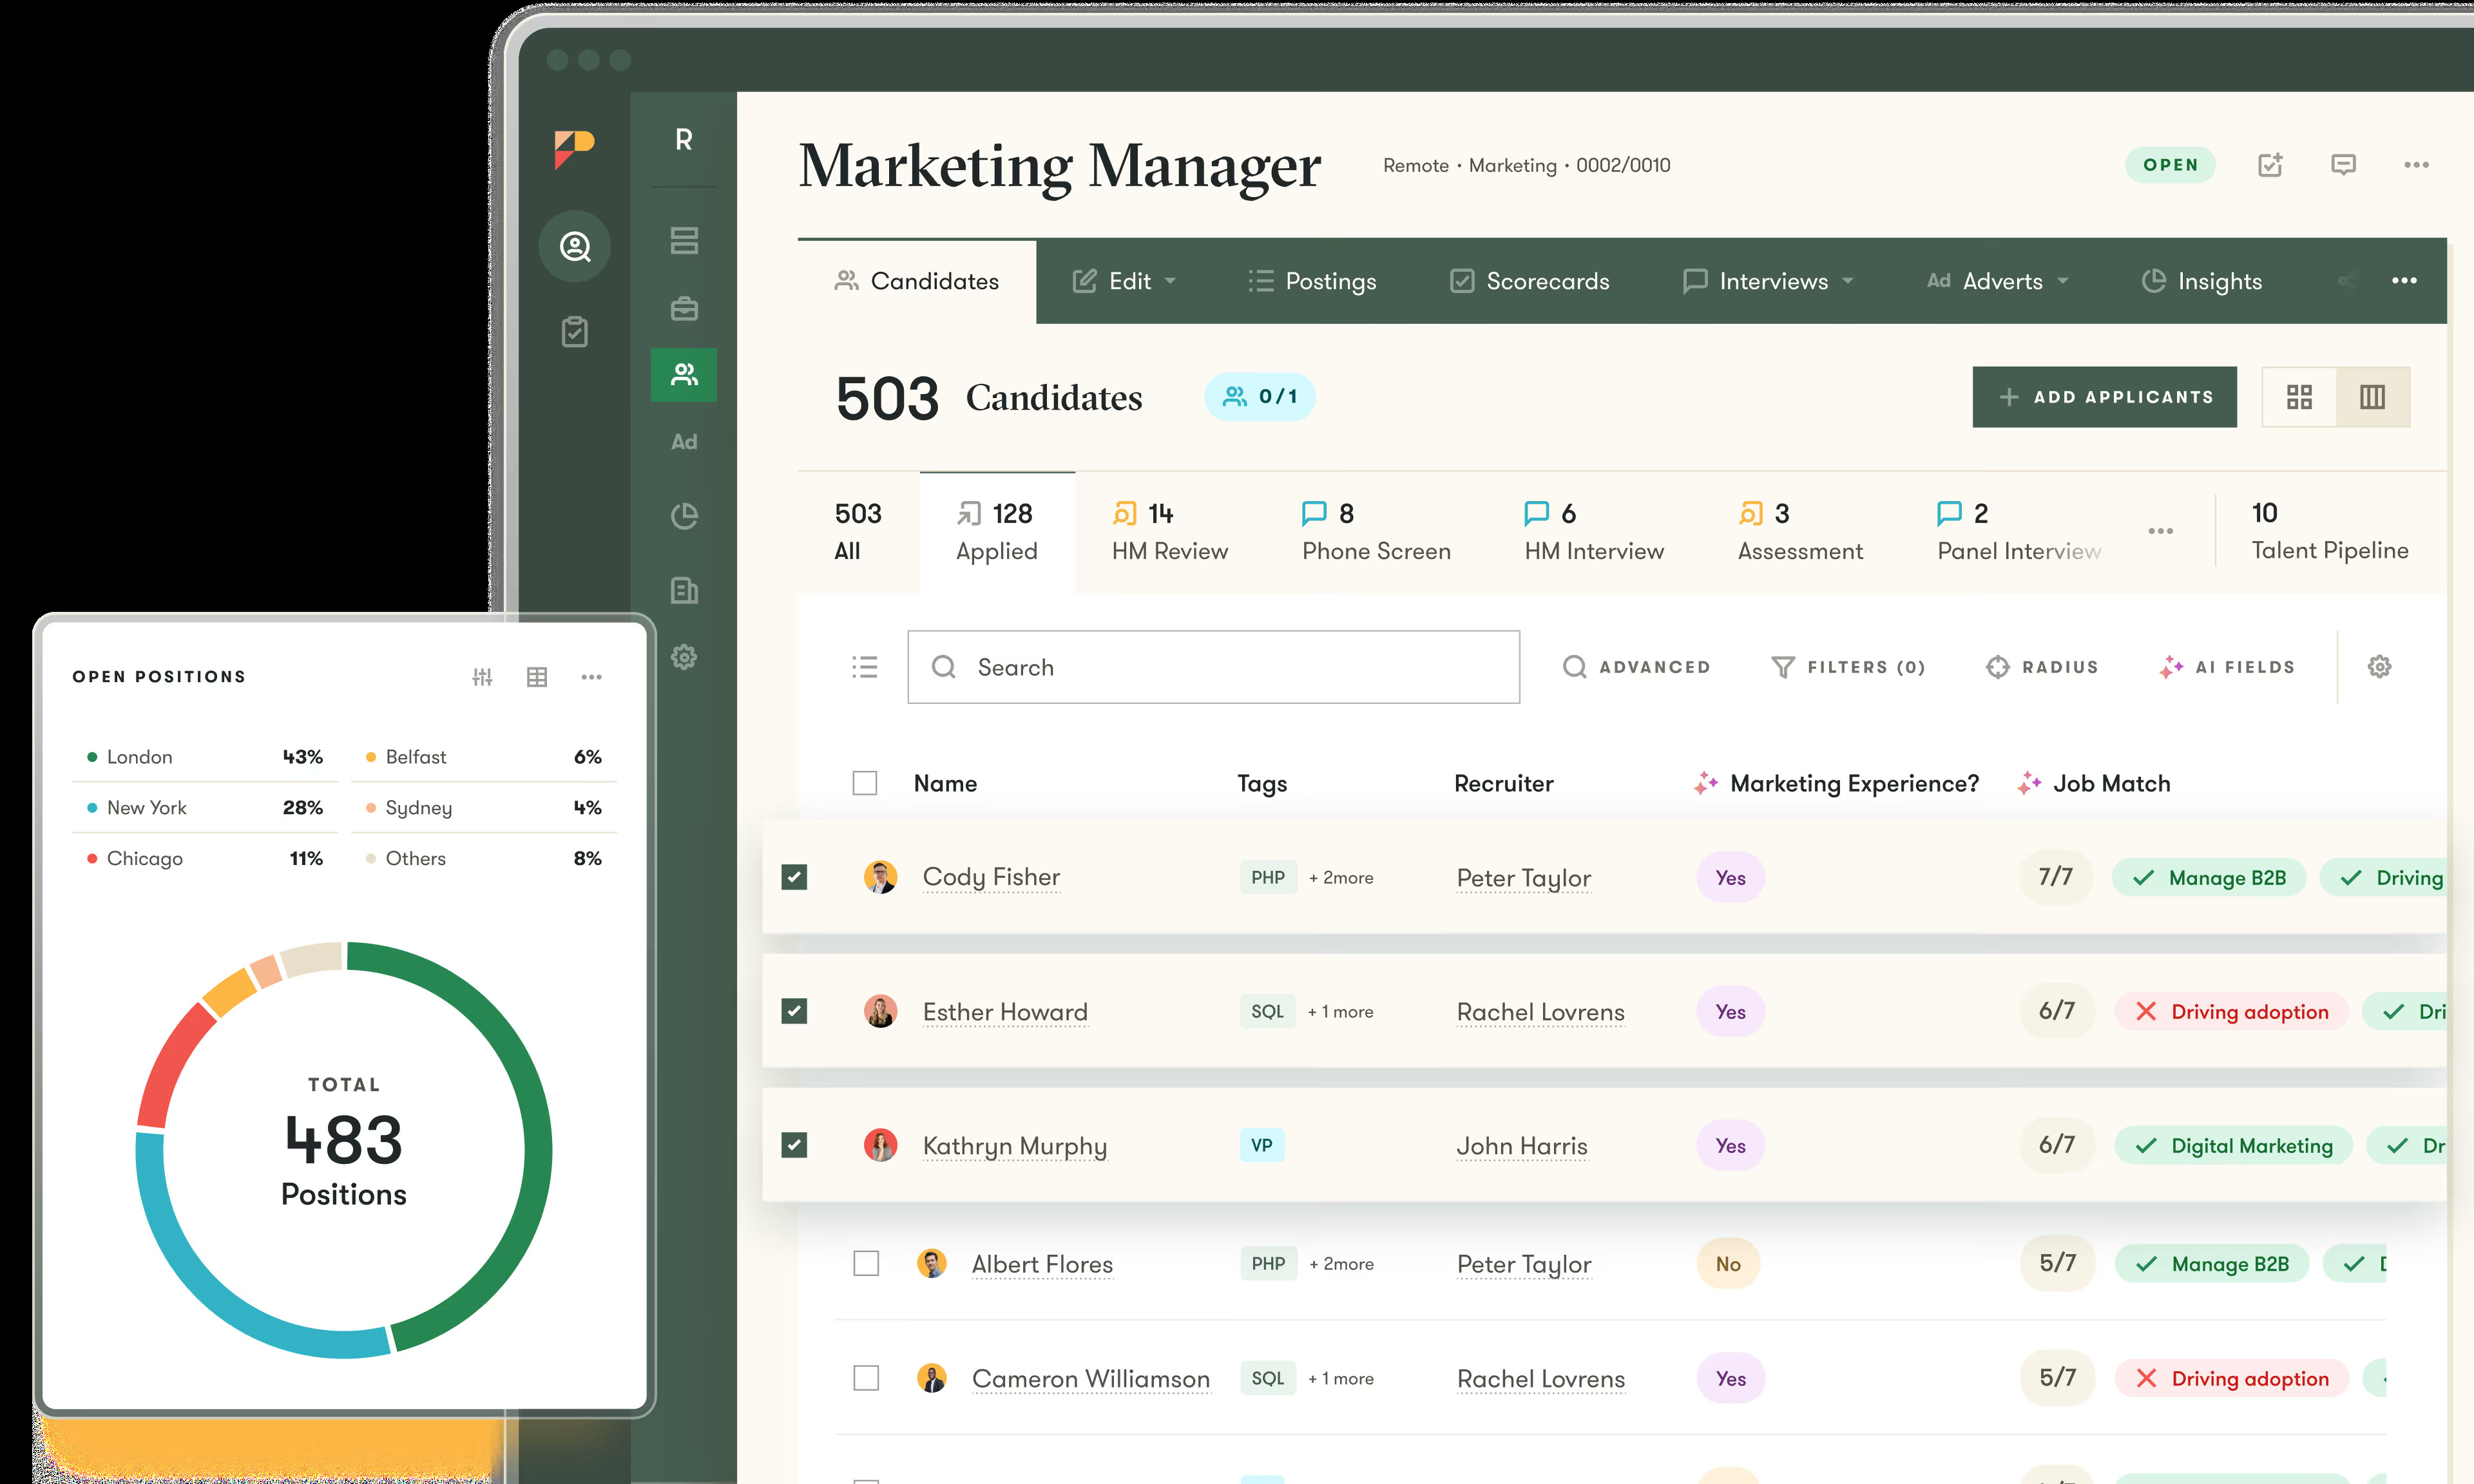The image size is (2474, 1484).
Task: Click the comments icon beside OPEN badge
Action: pos(2343,165)
